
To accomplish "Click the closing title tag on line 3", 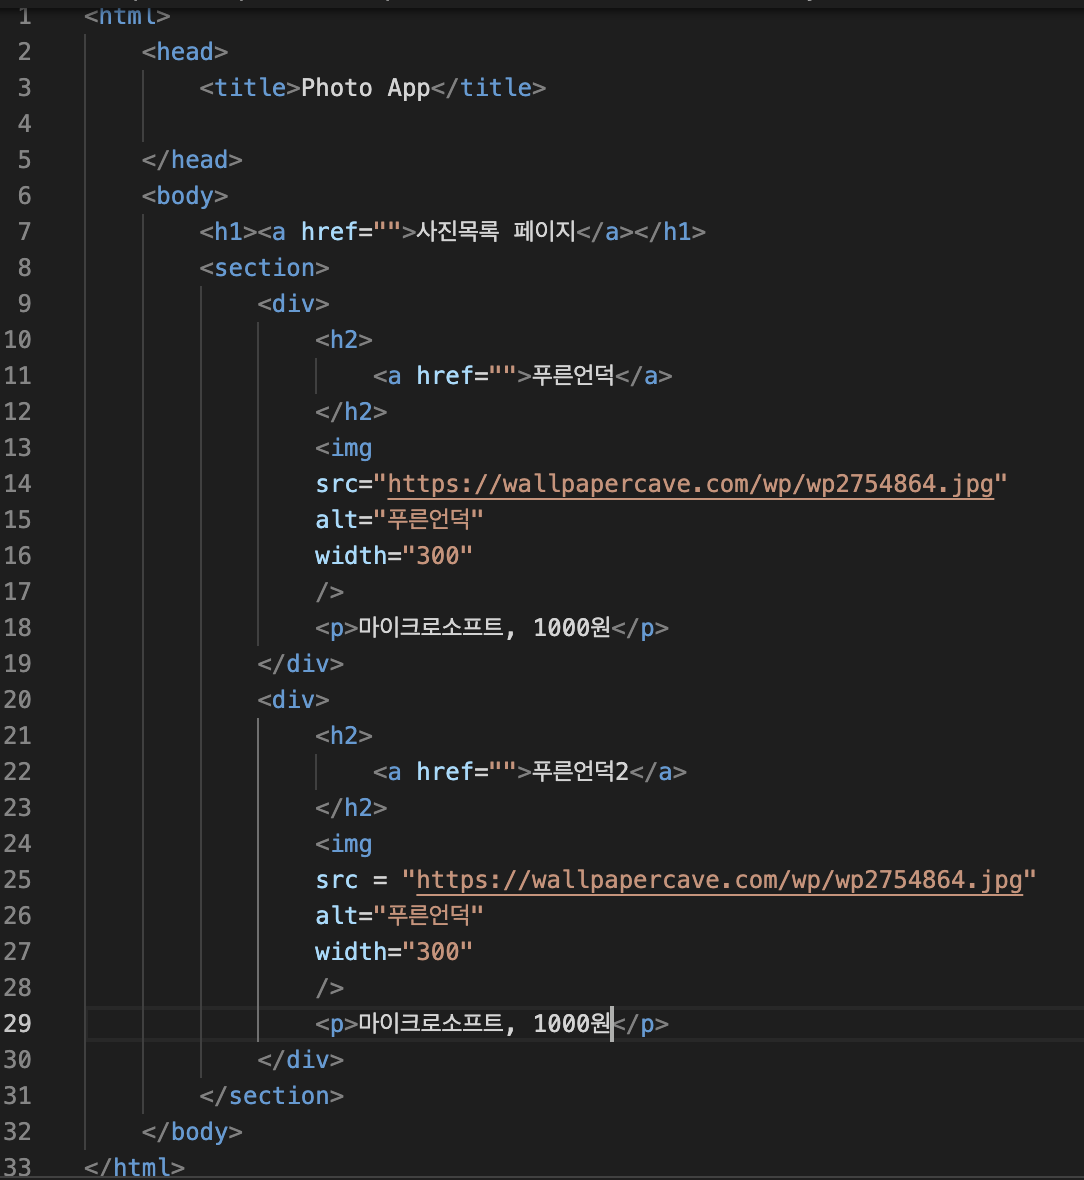I will 489,88.
